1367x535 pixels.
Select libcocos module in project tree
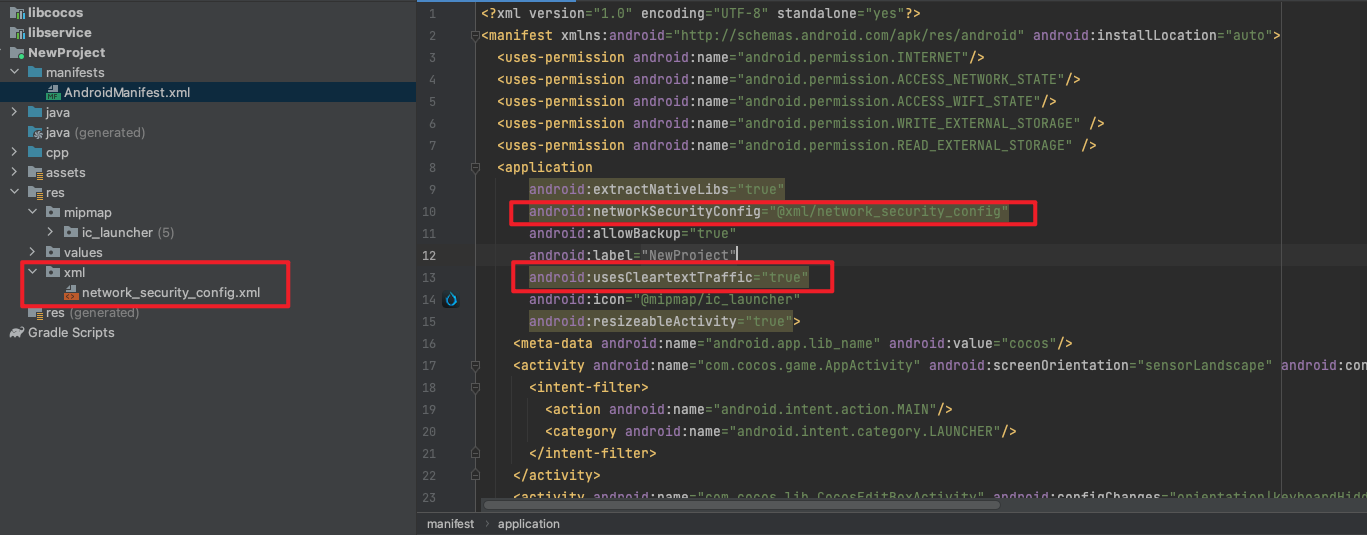click(x=56, y=13)
